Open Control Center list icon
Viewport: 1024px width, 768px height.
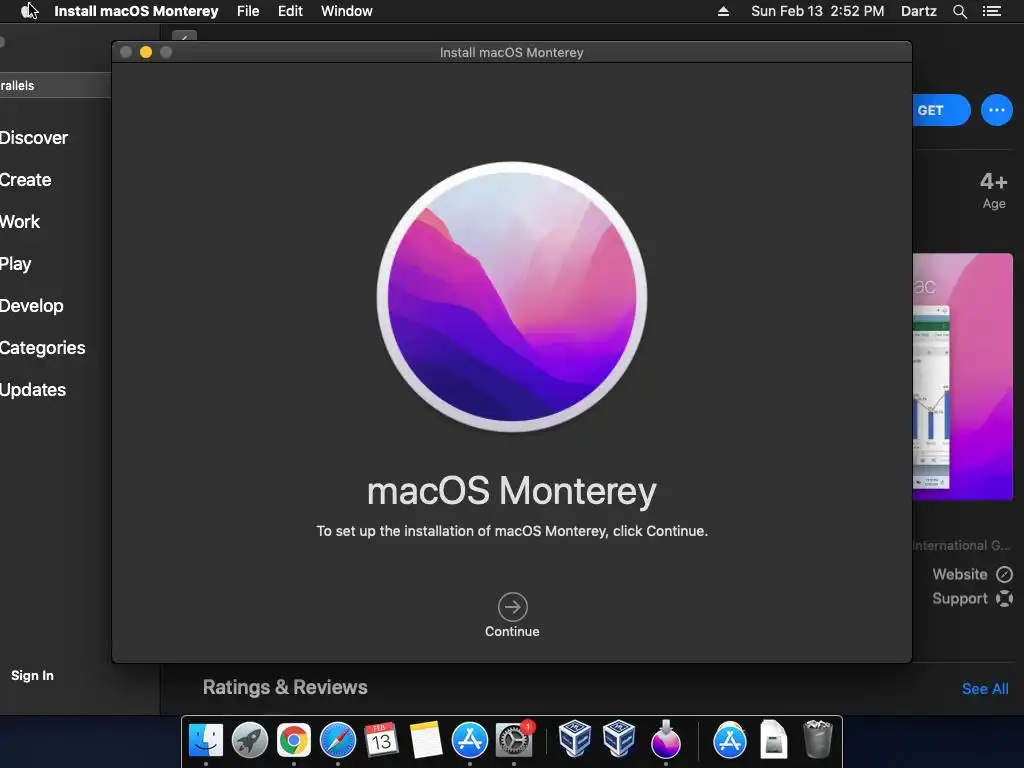point(991,11)
